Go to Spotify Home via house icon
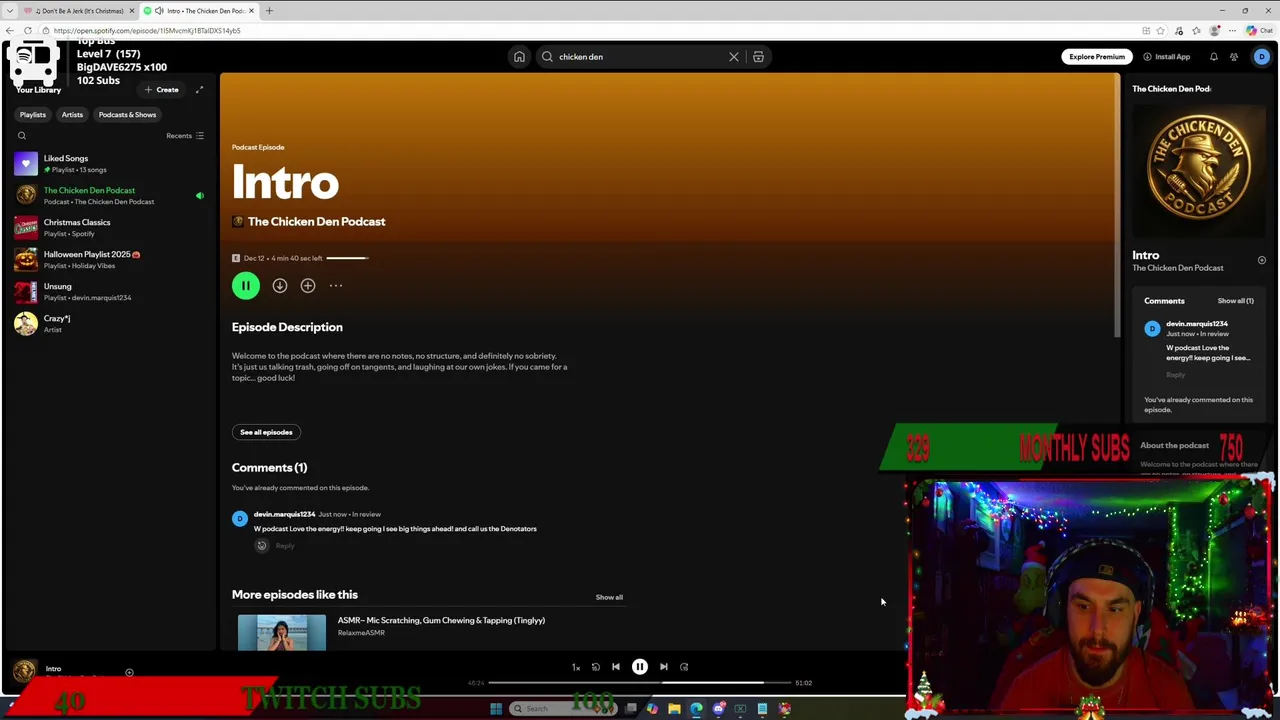The height and width of the screenshot is (720, 1280). pyautogui.click(x=519, y=57)
